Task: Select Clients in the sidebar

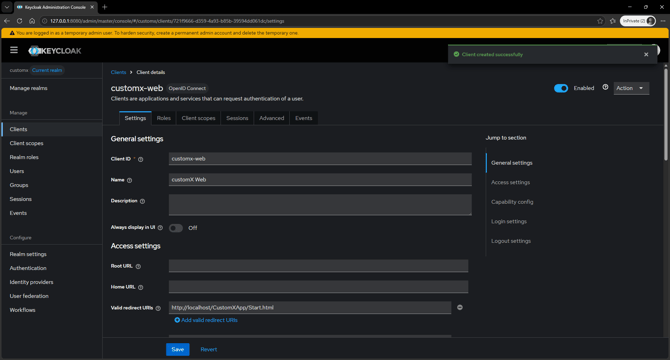Action: tap(51, 129)
